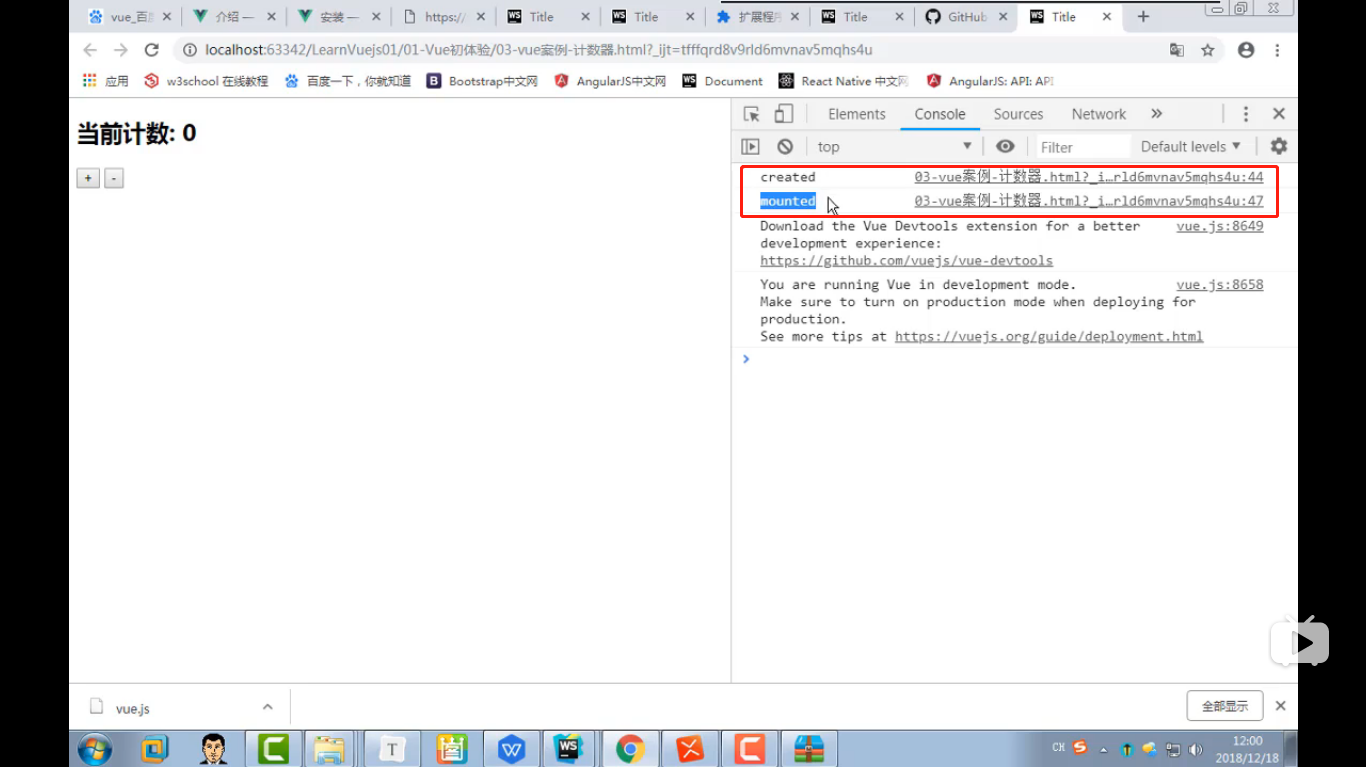1366x767 pixels.
Task: Open the vue.js:8658 source link
Action: [1220, 284]
